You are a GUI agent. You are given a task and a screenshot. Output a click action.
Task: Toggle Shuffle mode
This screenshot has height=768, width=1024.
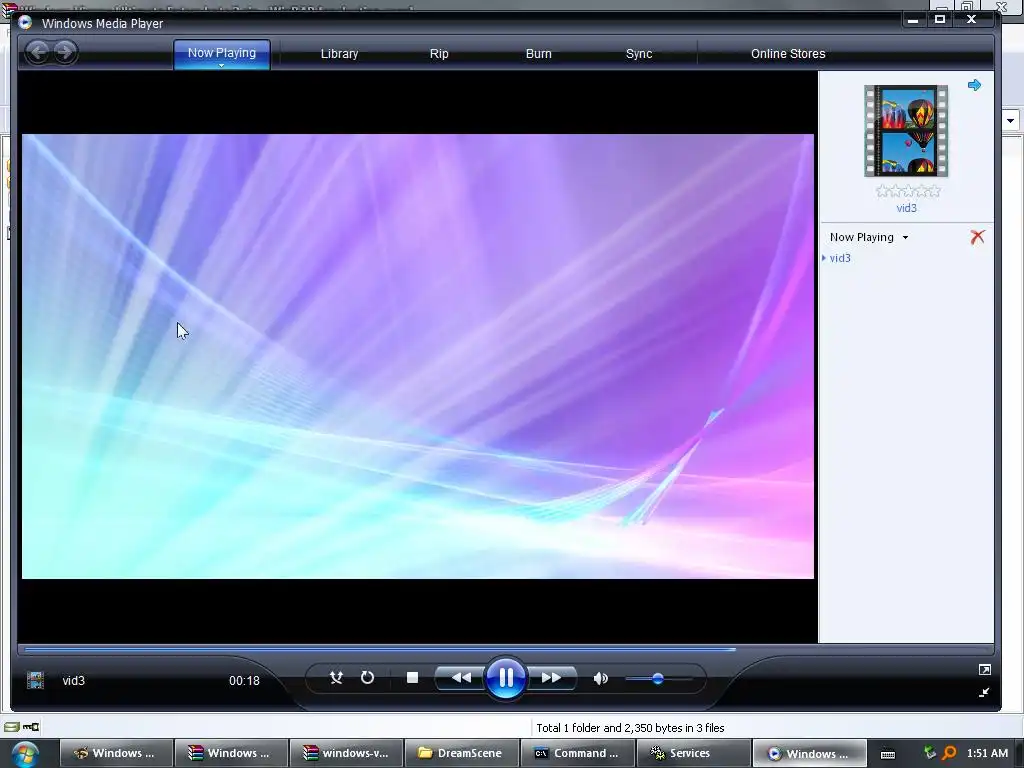336,678
